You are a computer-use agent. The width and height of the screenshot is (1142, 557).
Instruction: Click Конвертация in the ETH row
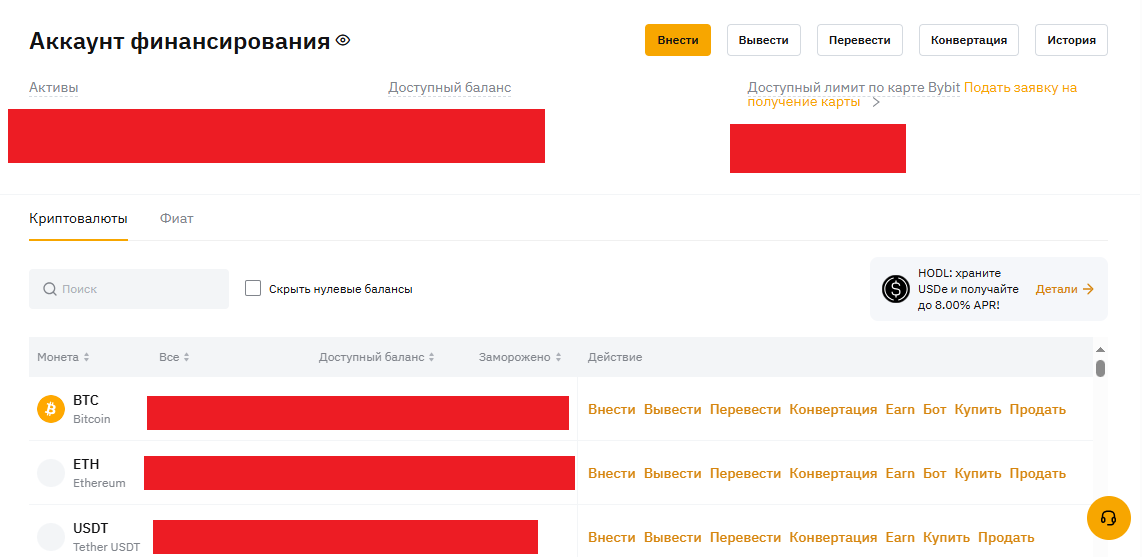tap(833, 473)
